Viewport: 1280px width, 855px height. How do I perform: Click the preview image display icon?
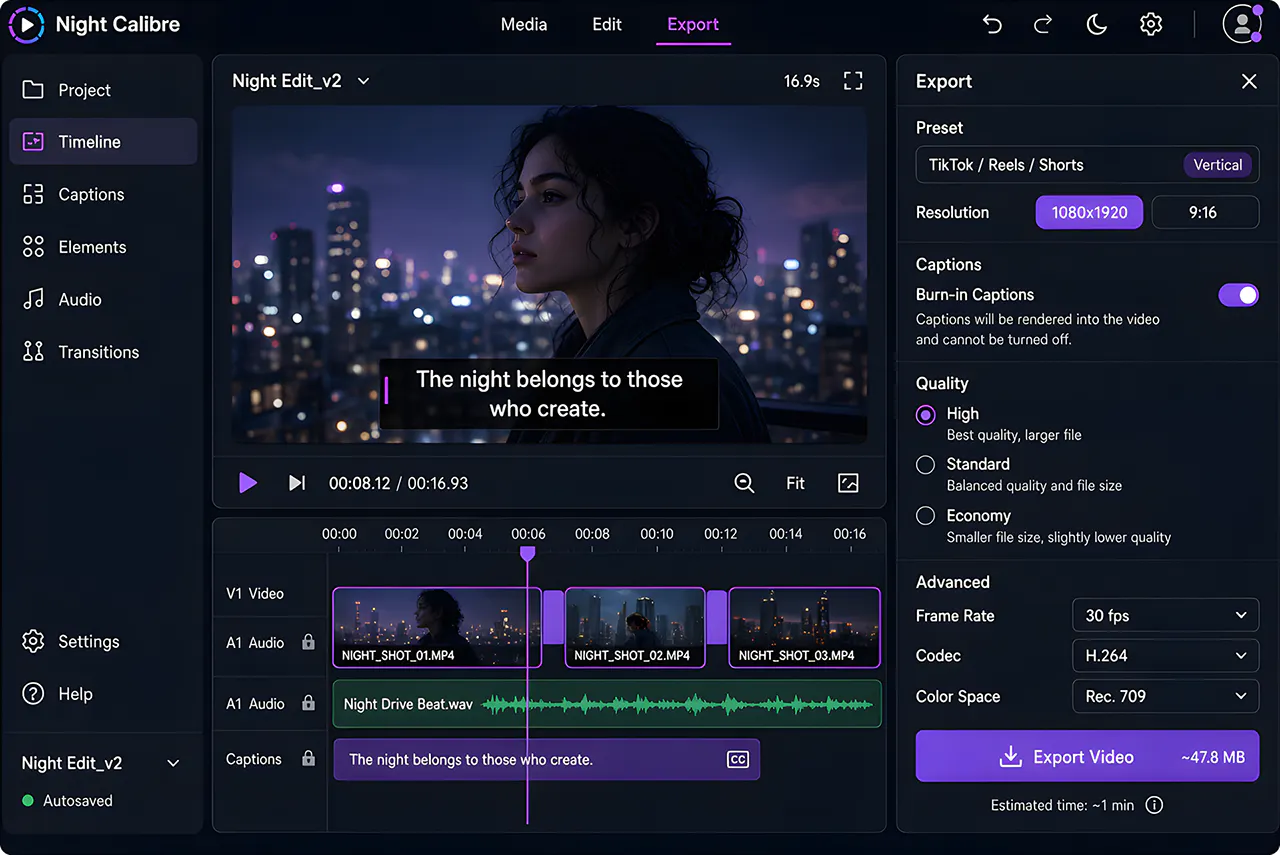point(848,483)
